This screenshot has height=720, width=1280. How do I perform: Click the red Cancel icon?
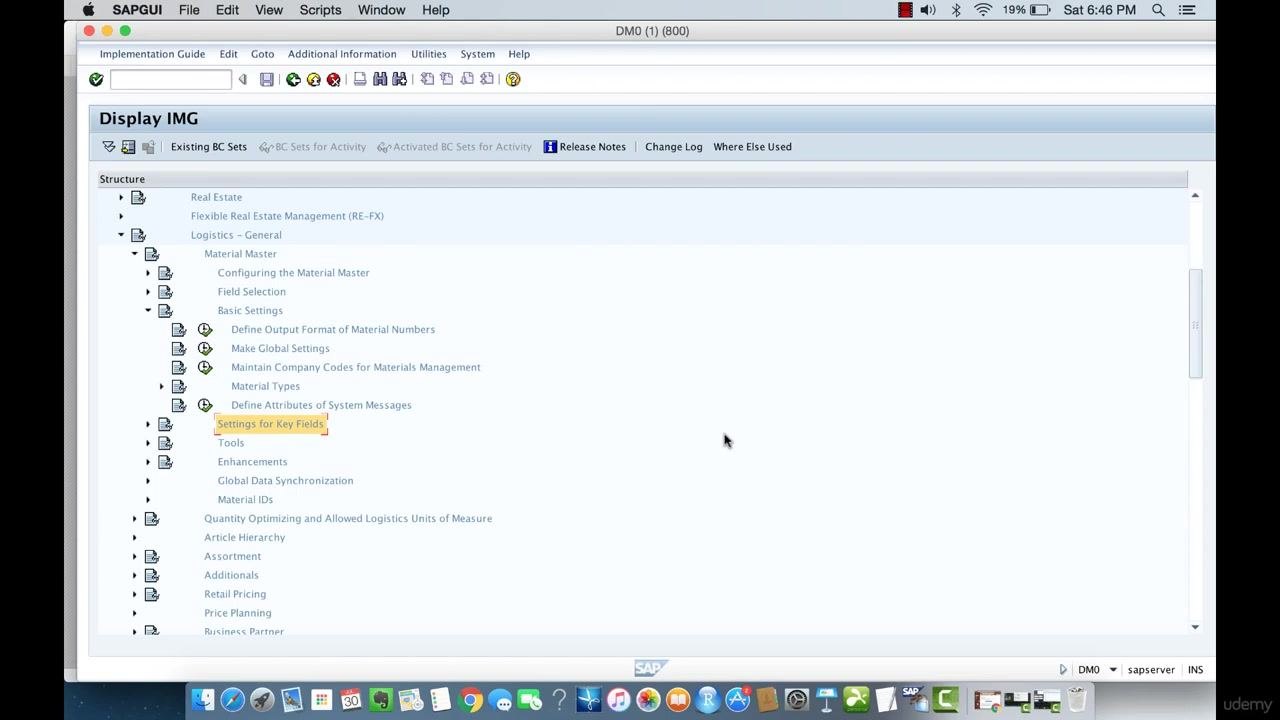click(333, 79)
